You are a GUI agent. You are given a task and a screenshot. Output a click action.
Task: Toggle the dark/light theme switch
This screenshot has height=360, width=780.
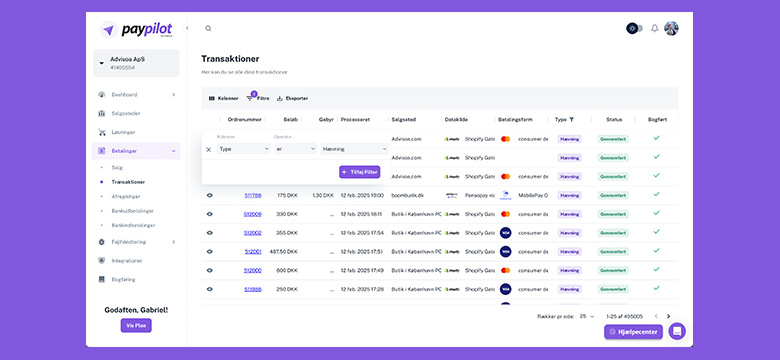(x=634, y=28)
